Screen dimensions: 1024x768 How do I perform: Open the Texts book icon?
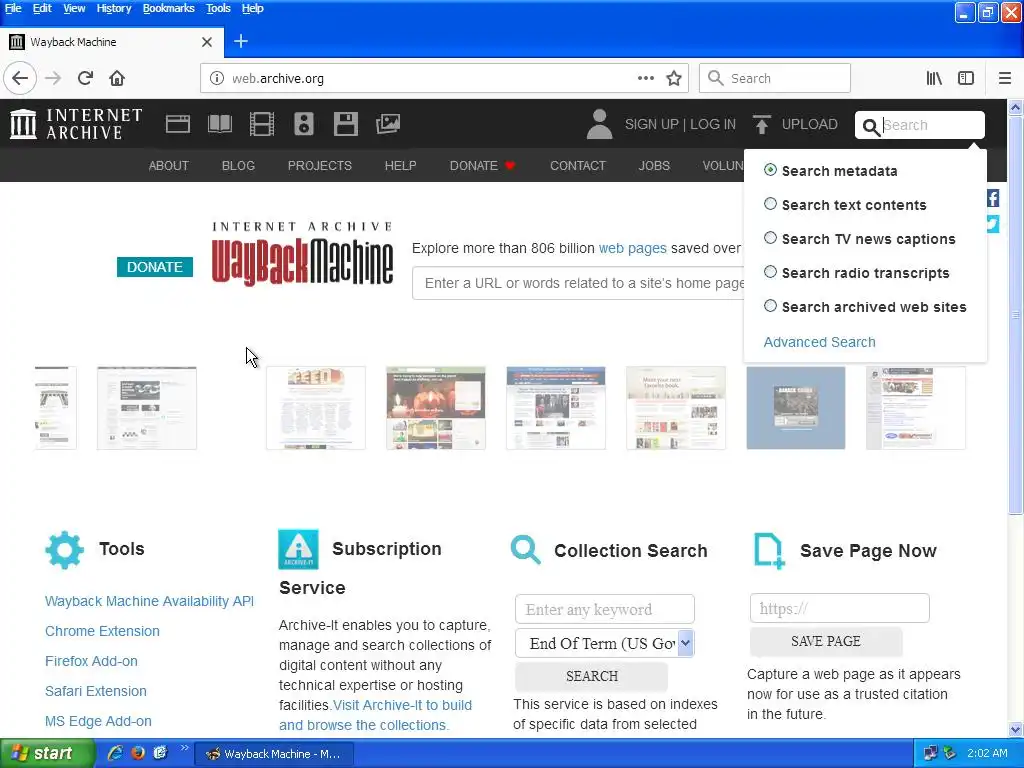point(219,124)
